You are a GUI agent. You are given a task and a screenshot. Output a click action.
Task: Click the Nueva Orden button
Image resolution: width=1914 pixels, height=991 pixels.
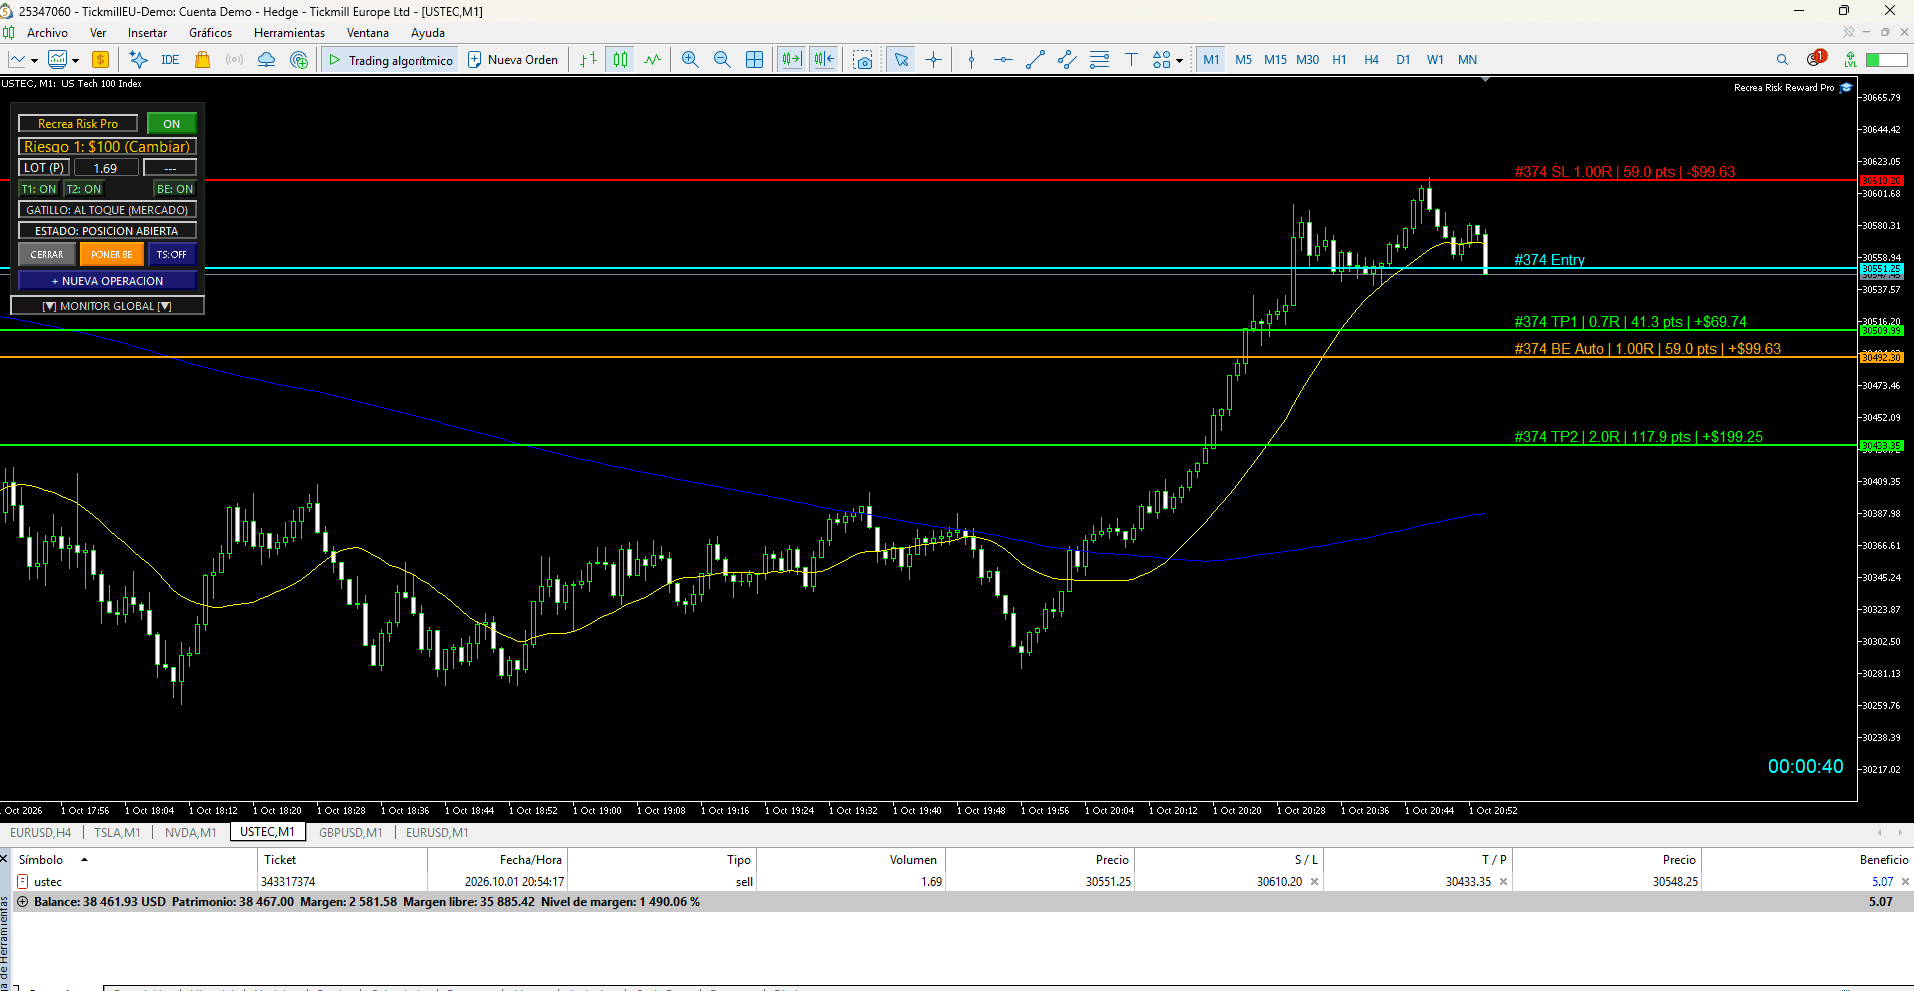[x=513, y=60]
